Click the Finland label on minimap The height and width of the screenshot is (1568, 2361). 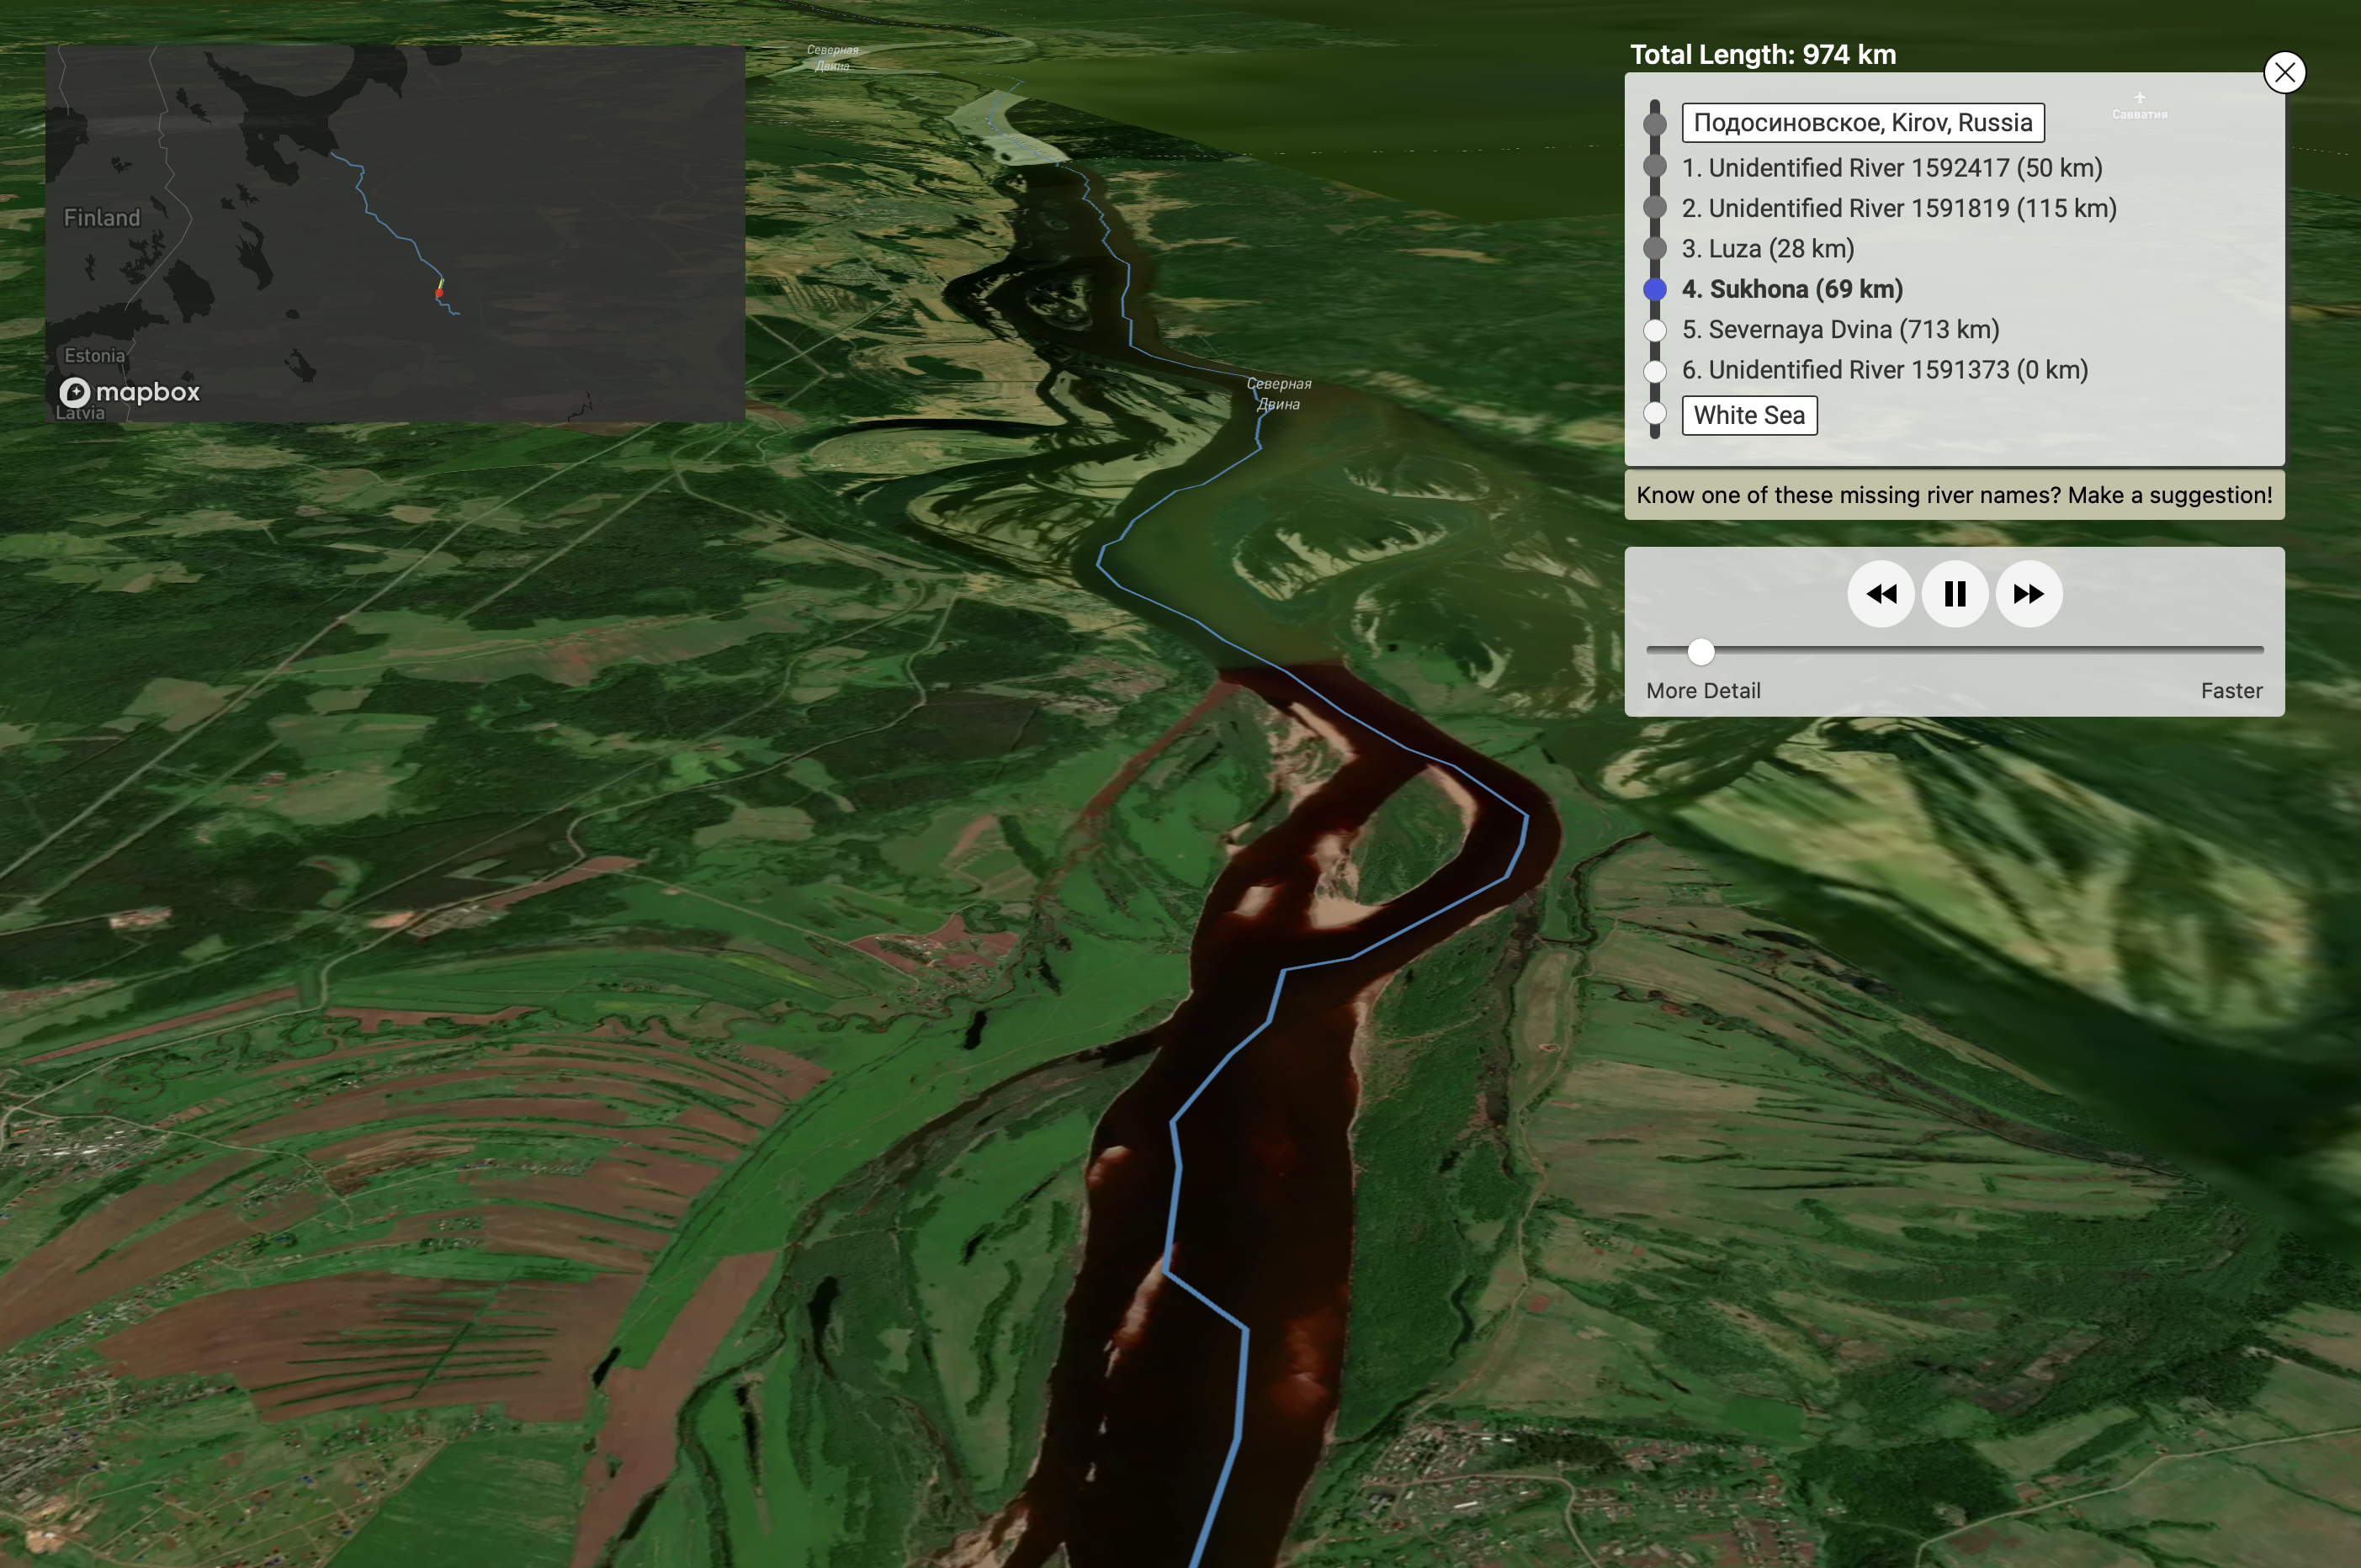102,218
